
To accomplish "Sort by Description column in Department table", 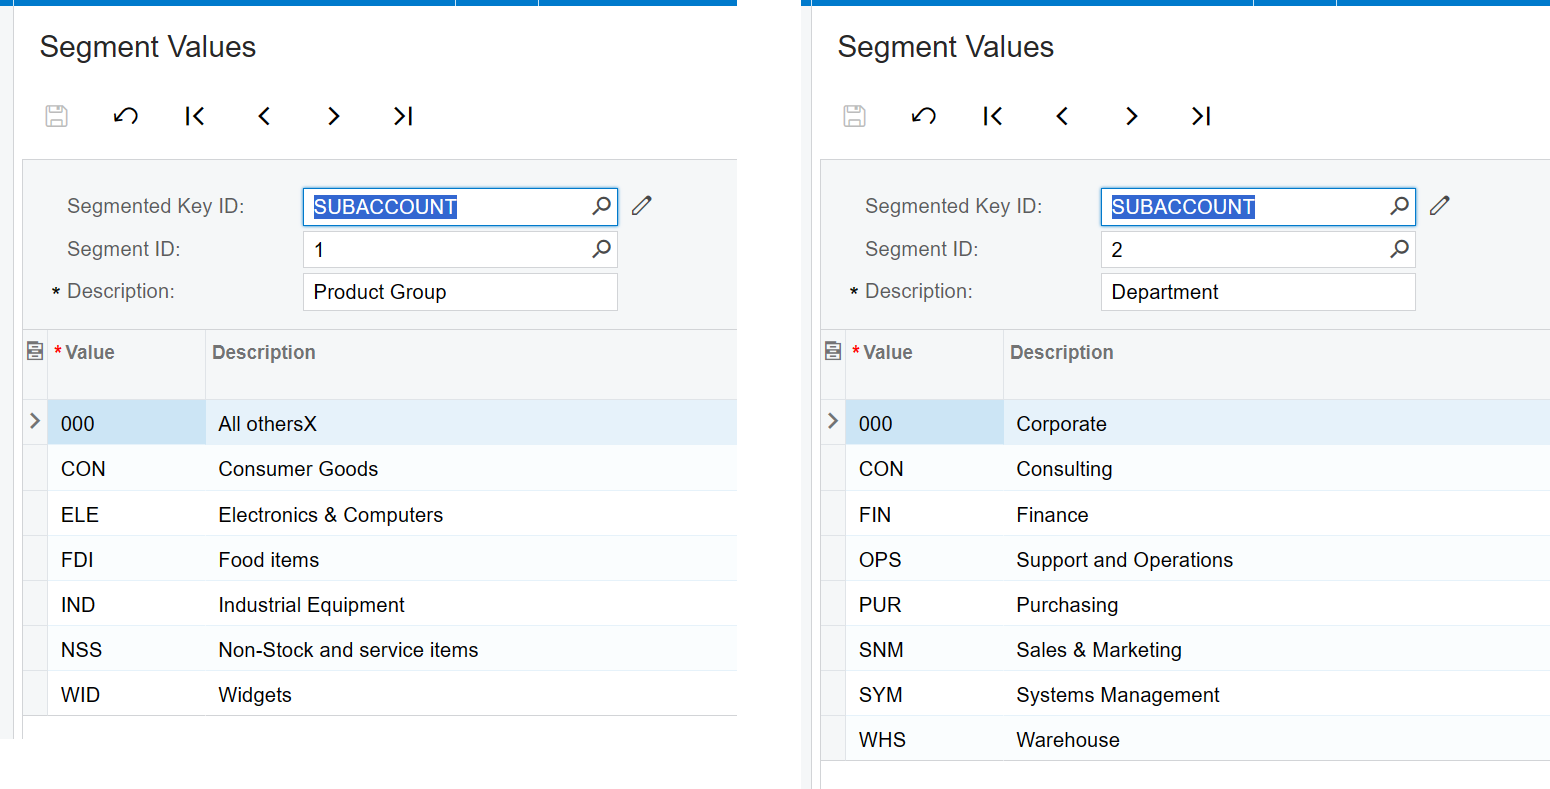I will 1277,364.
